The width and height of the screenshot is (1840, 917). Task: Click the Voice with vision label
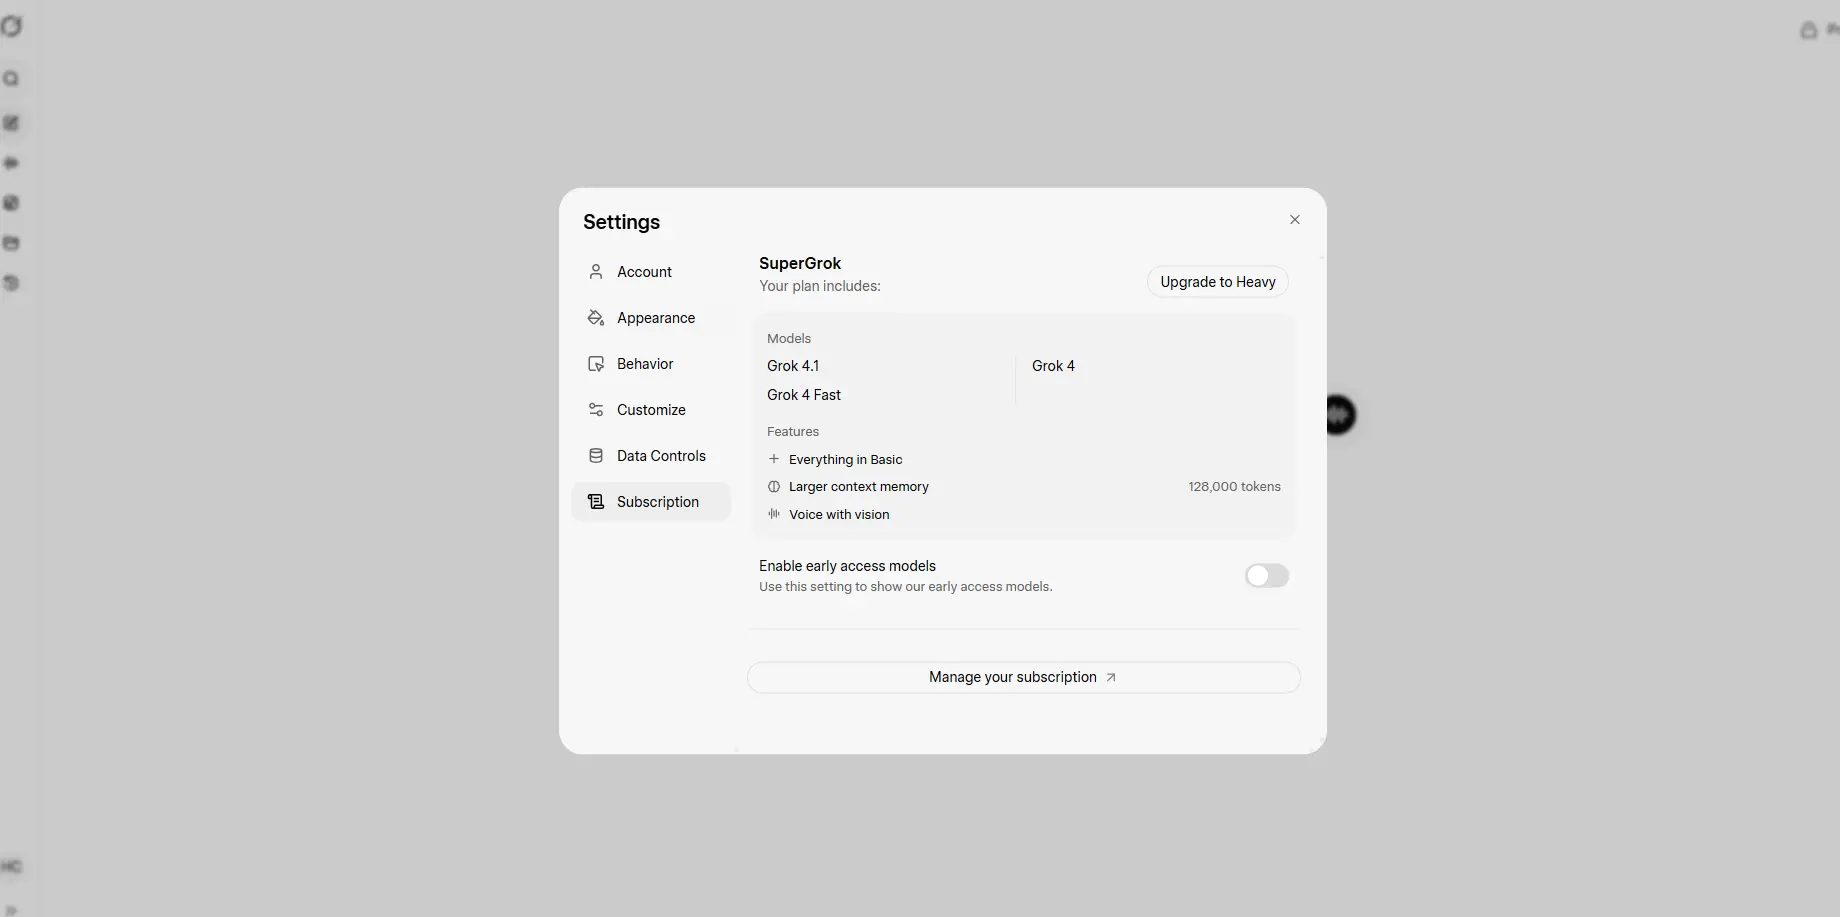pos(839,515)
